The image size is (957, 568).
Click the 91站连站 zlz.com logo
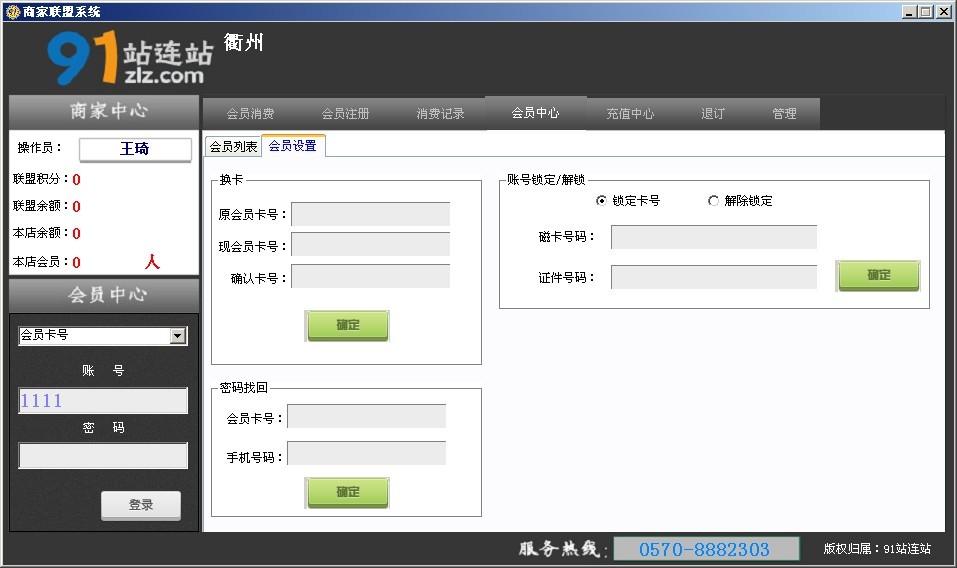click(130, 58)
